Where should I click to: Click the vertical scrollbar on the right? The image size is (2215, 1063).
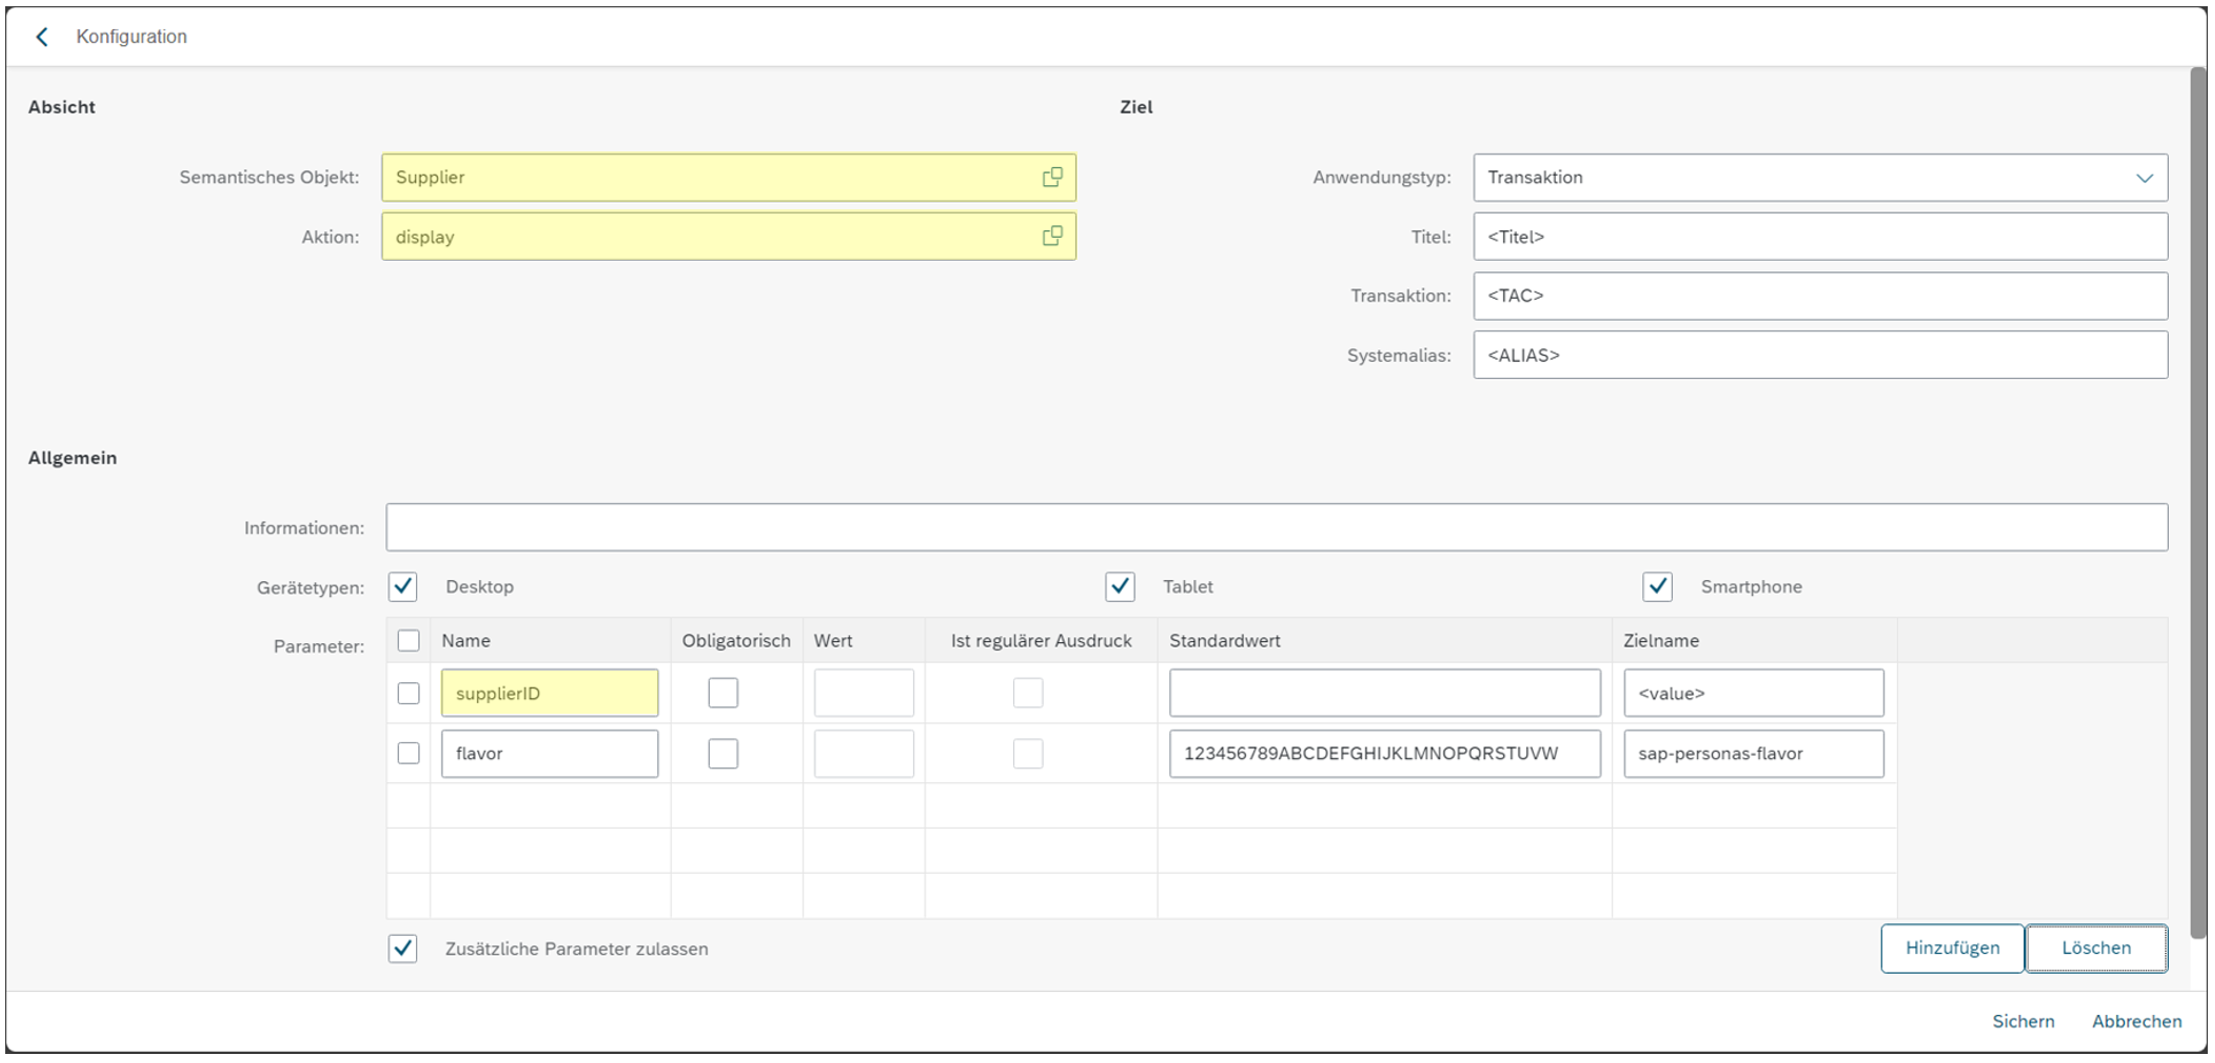click(2198, 503)
